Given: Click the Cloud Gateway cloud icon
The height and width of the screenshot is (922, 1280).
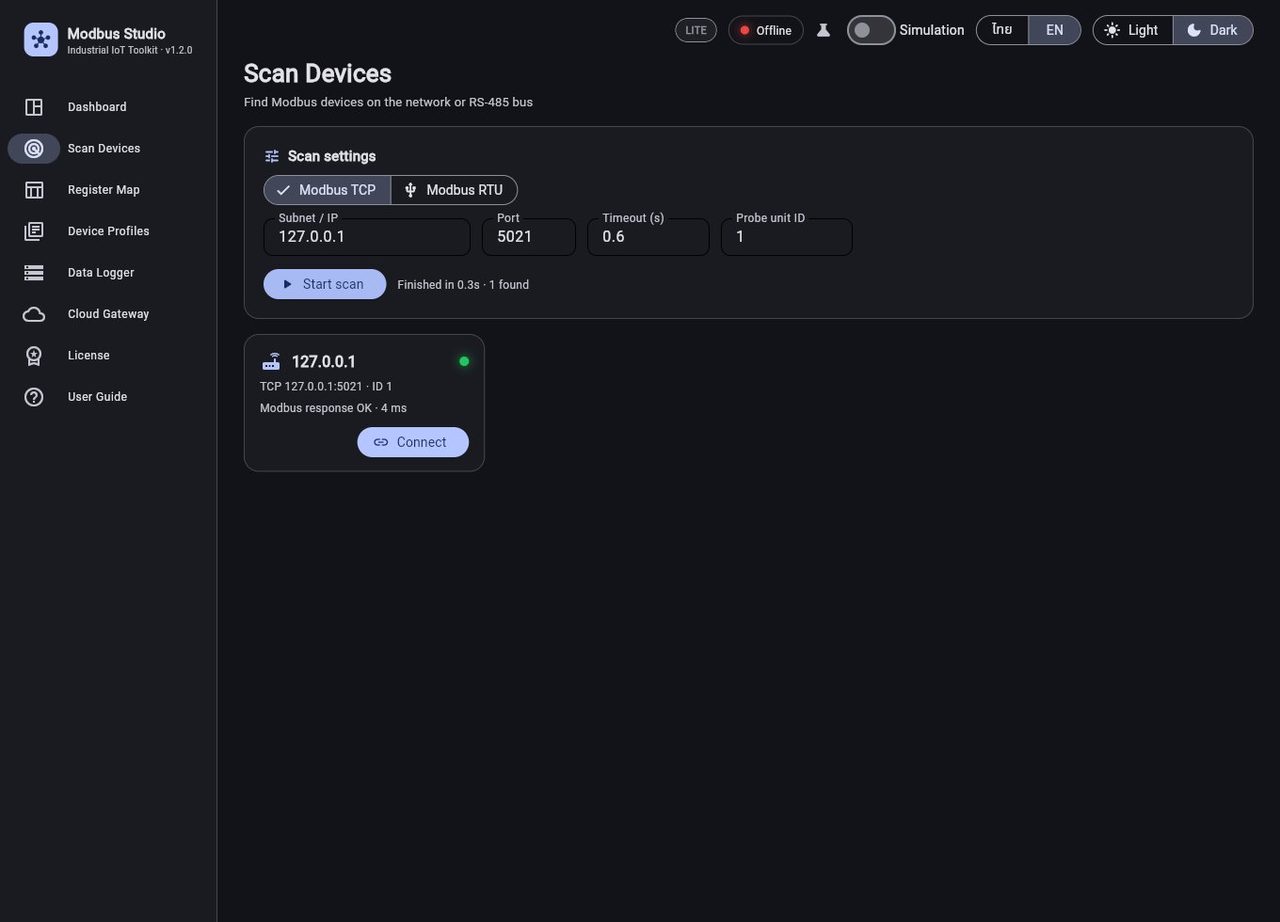Looking at the screenshot, I should coord(34,314).
